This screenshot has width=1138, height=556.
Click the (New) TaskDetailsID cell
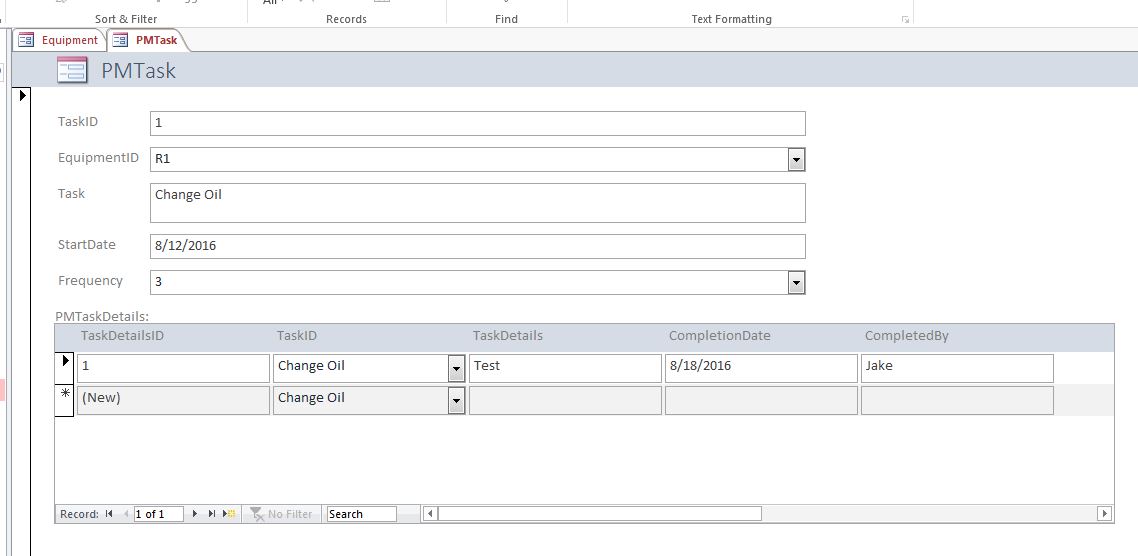(173, 400)
